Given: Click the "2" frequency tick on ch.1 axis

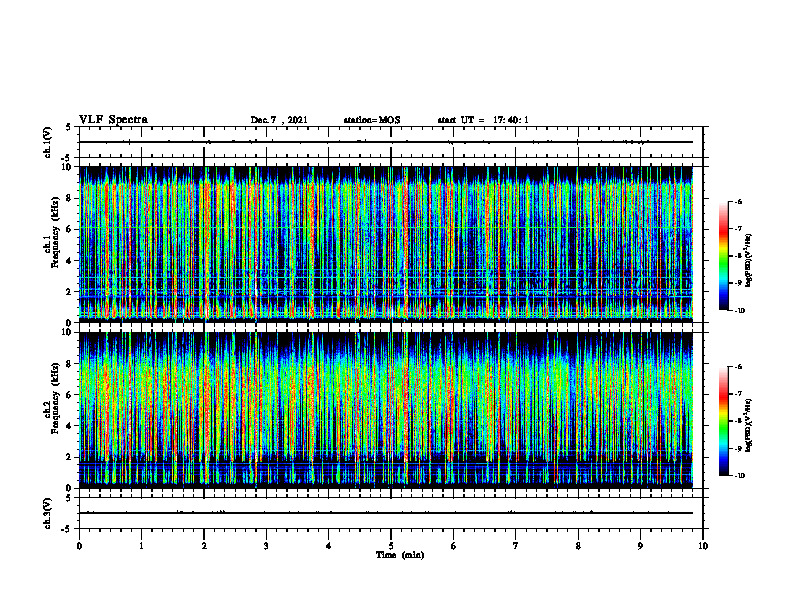Looking at the screenshot, I should pyautogui.click(x=71, y=291).
